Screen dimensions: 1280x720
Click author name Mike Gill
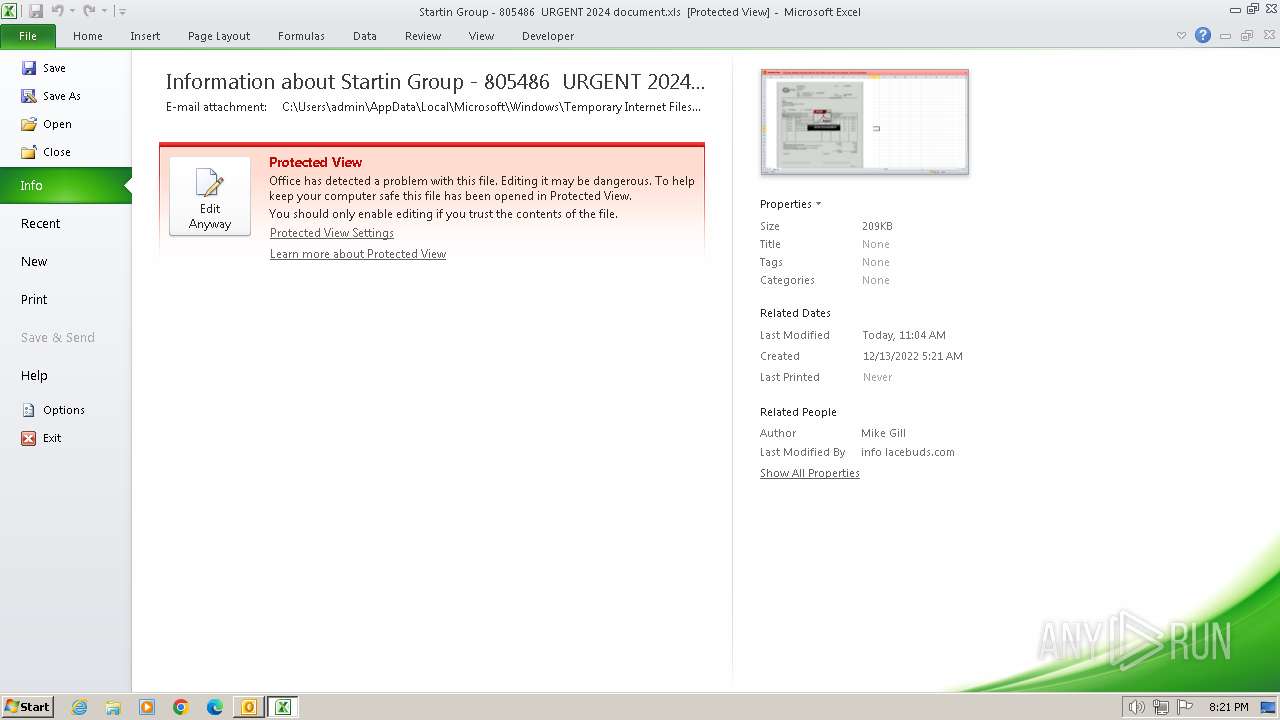coord(883,433)
